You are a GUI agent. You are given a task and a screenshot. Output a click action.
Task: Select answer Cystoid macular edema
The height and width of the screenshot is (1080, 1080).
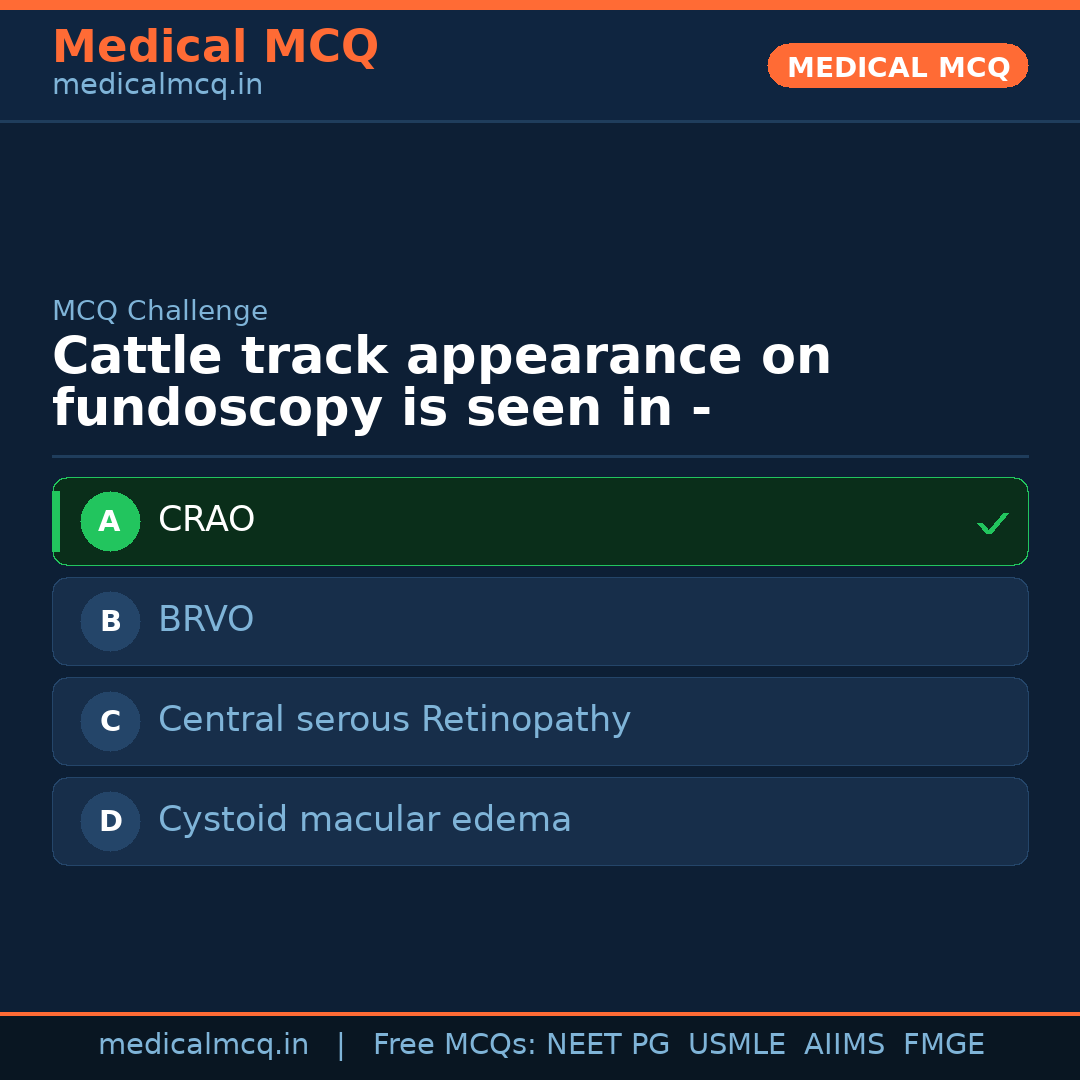coord(540,821)
